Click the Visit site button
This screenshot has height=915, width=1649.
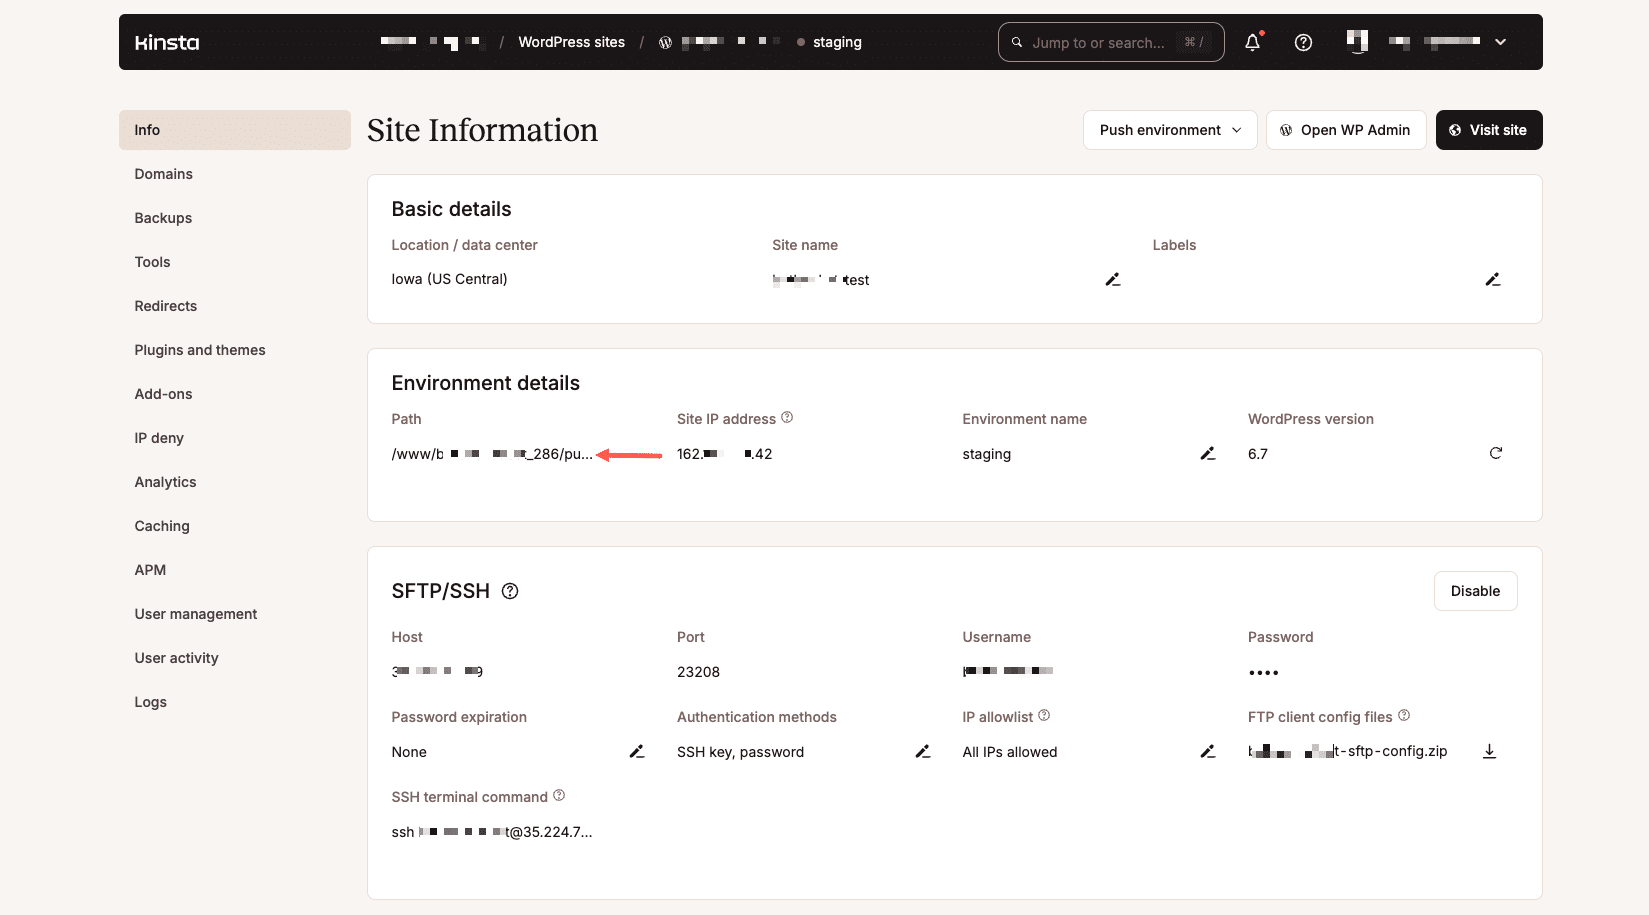(1488, 130)
